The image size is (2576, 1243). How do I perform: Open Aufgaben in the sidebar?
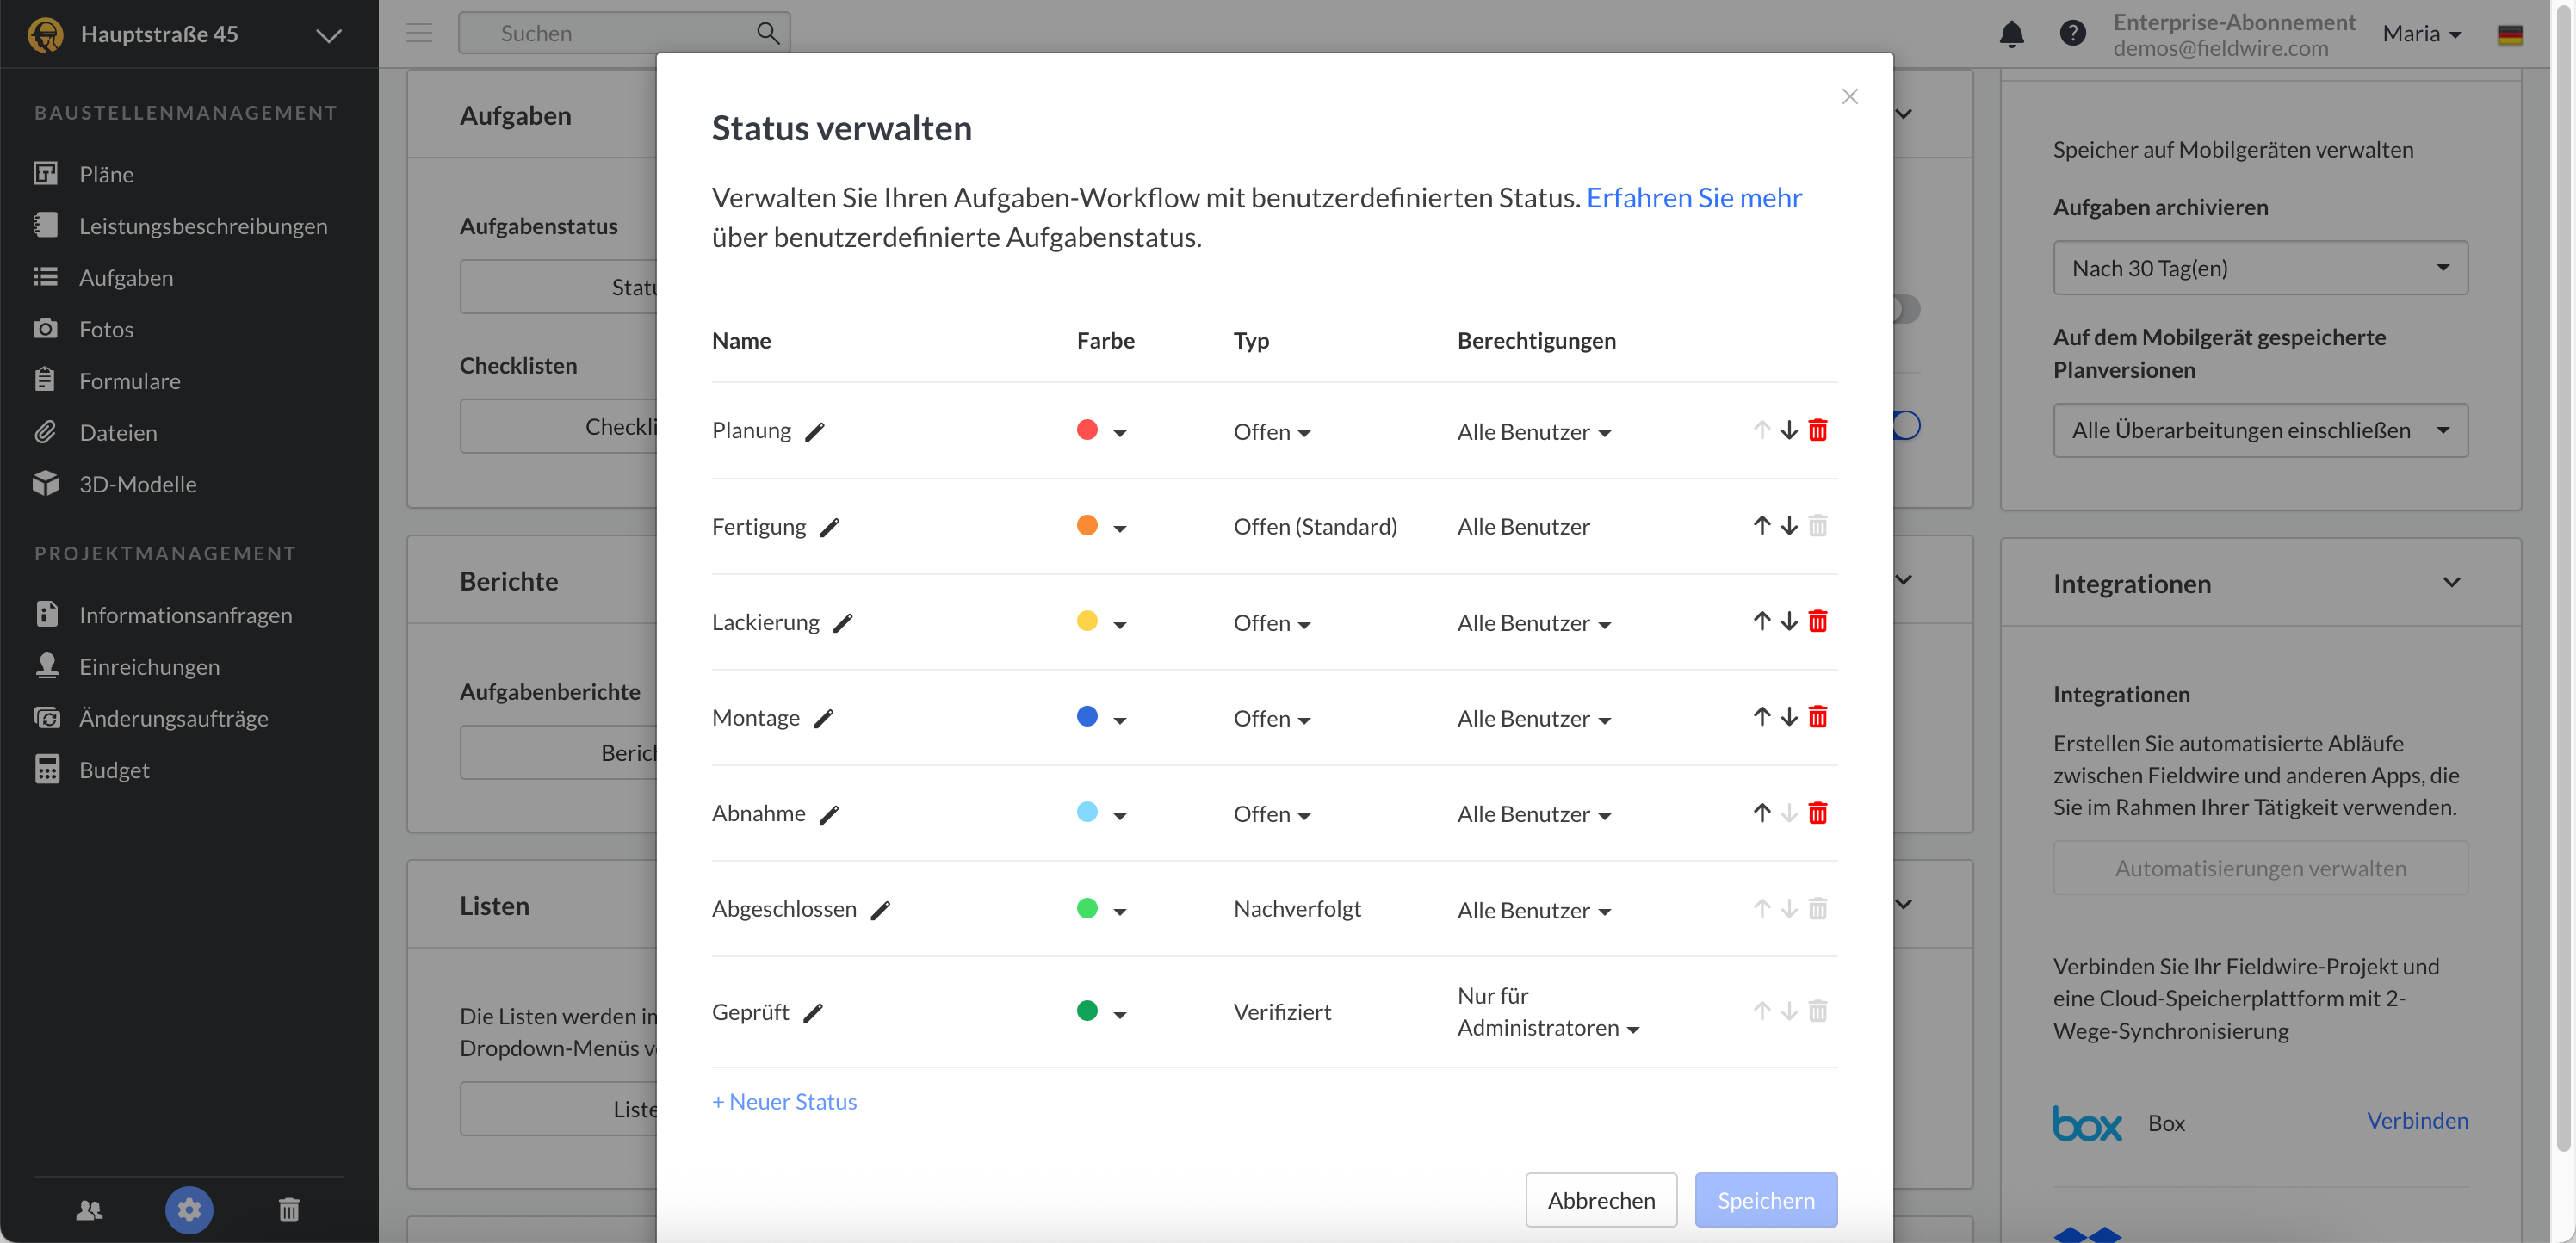126,277
